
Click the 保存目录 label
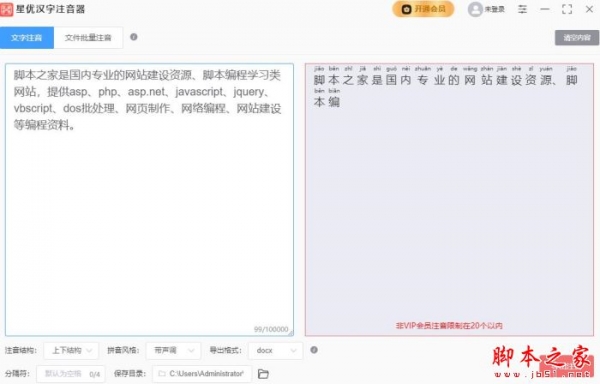pos(130,374)
